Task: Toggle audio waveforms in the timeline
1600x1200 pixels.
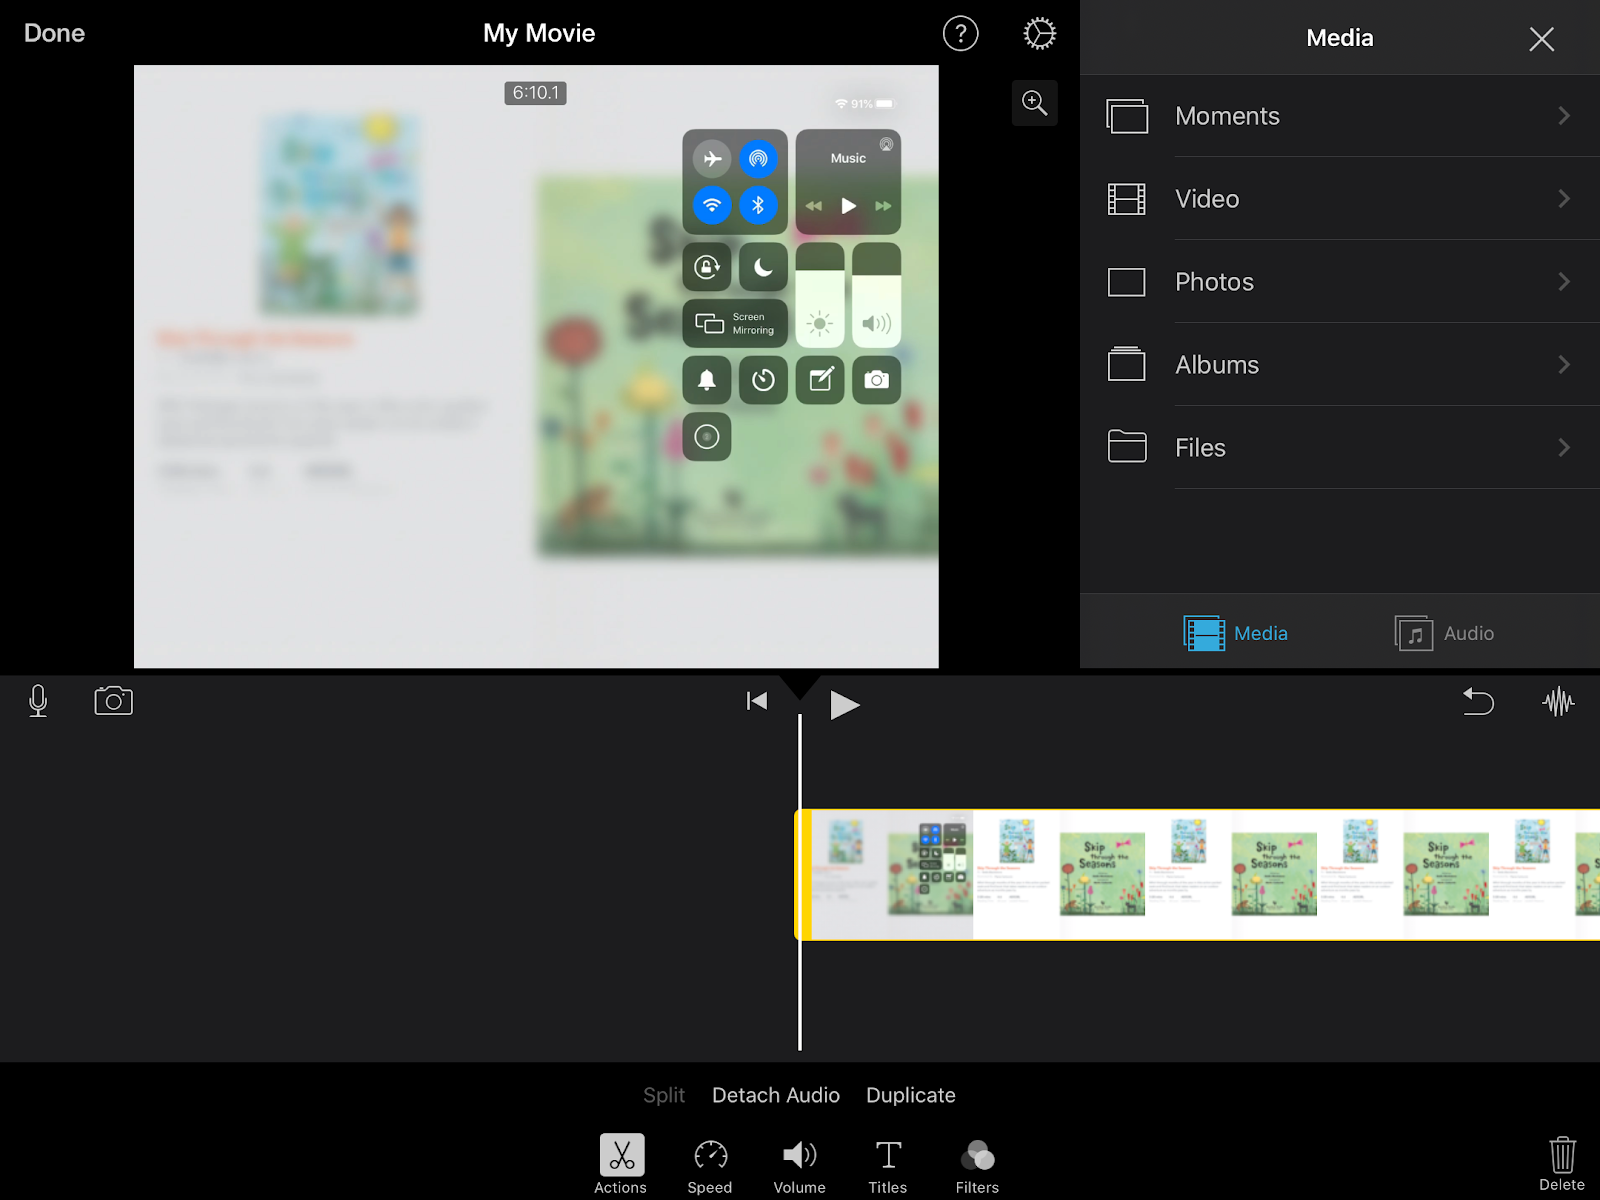Action: pyautogui.click(x=1558, y=701)
